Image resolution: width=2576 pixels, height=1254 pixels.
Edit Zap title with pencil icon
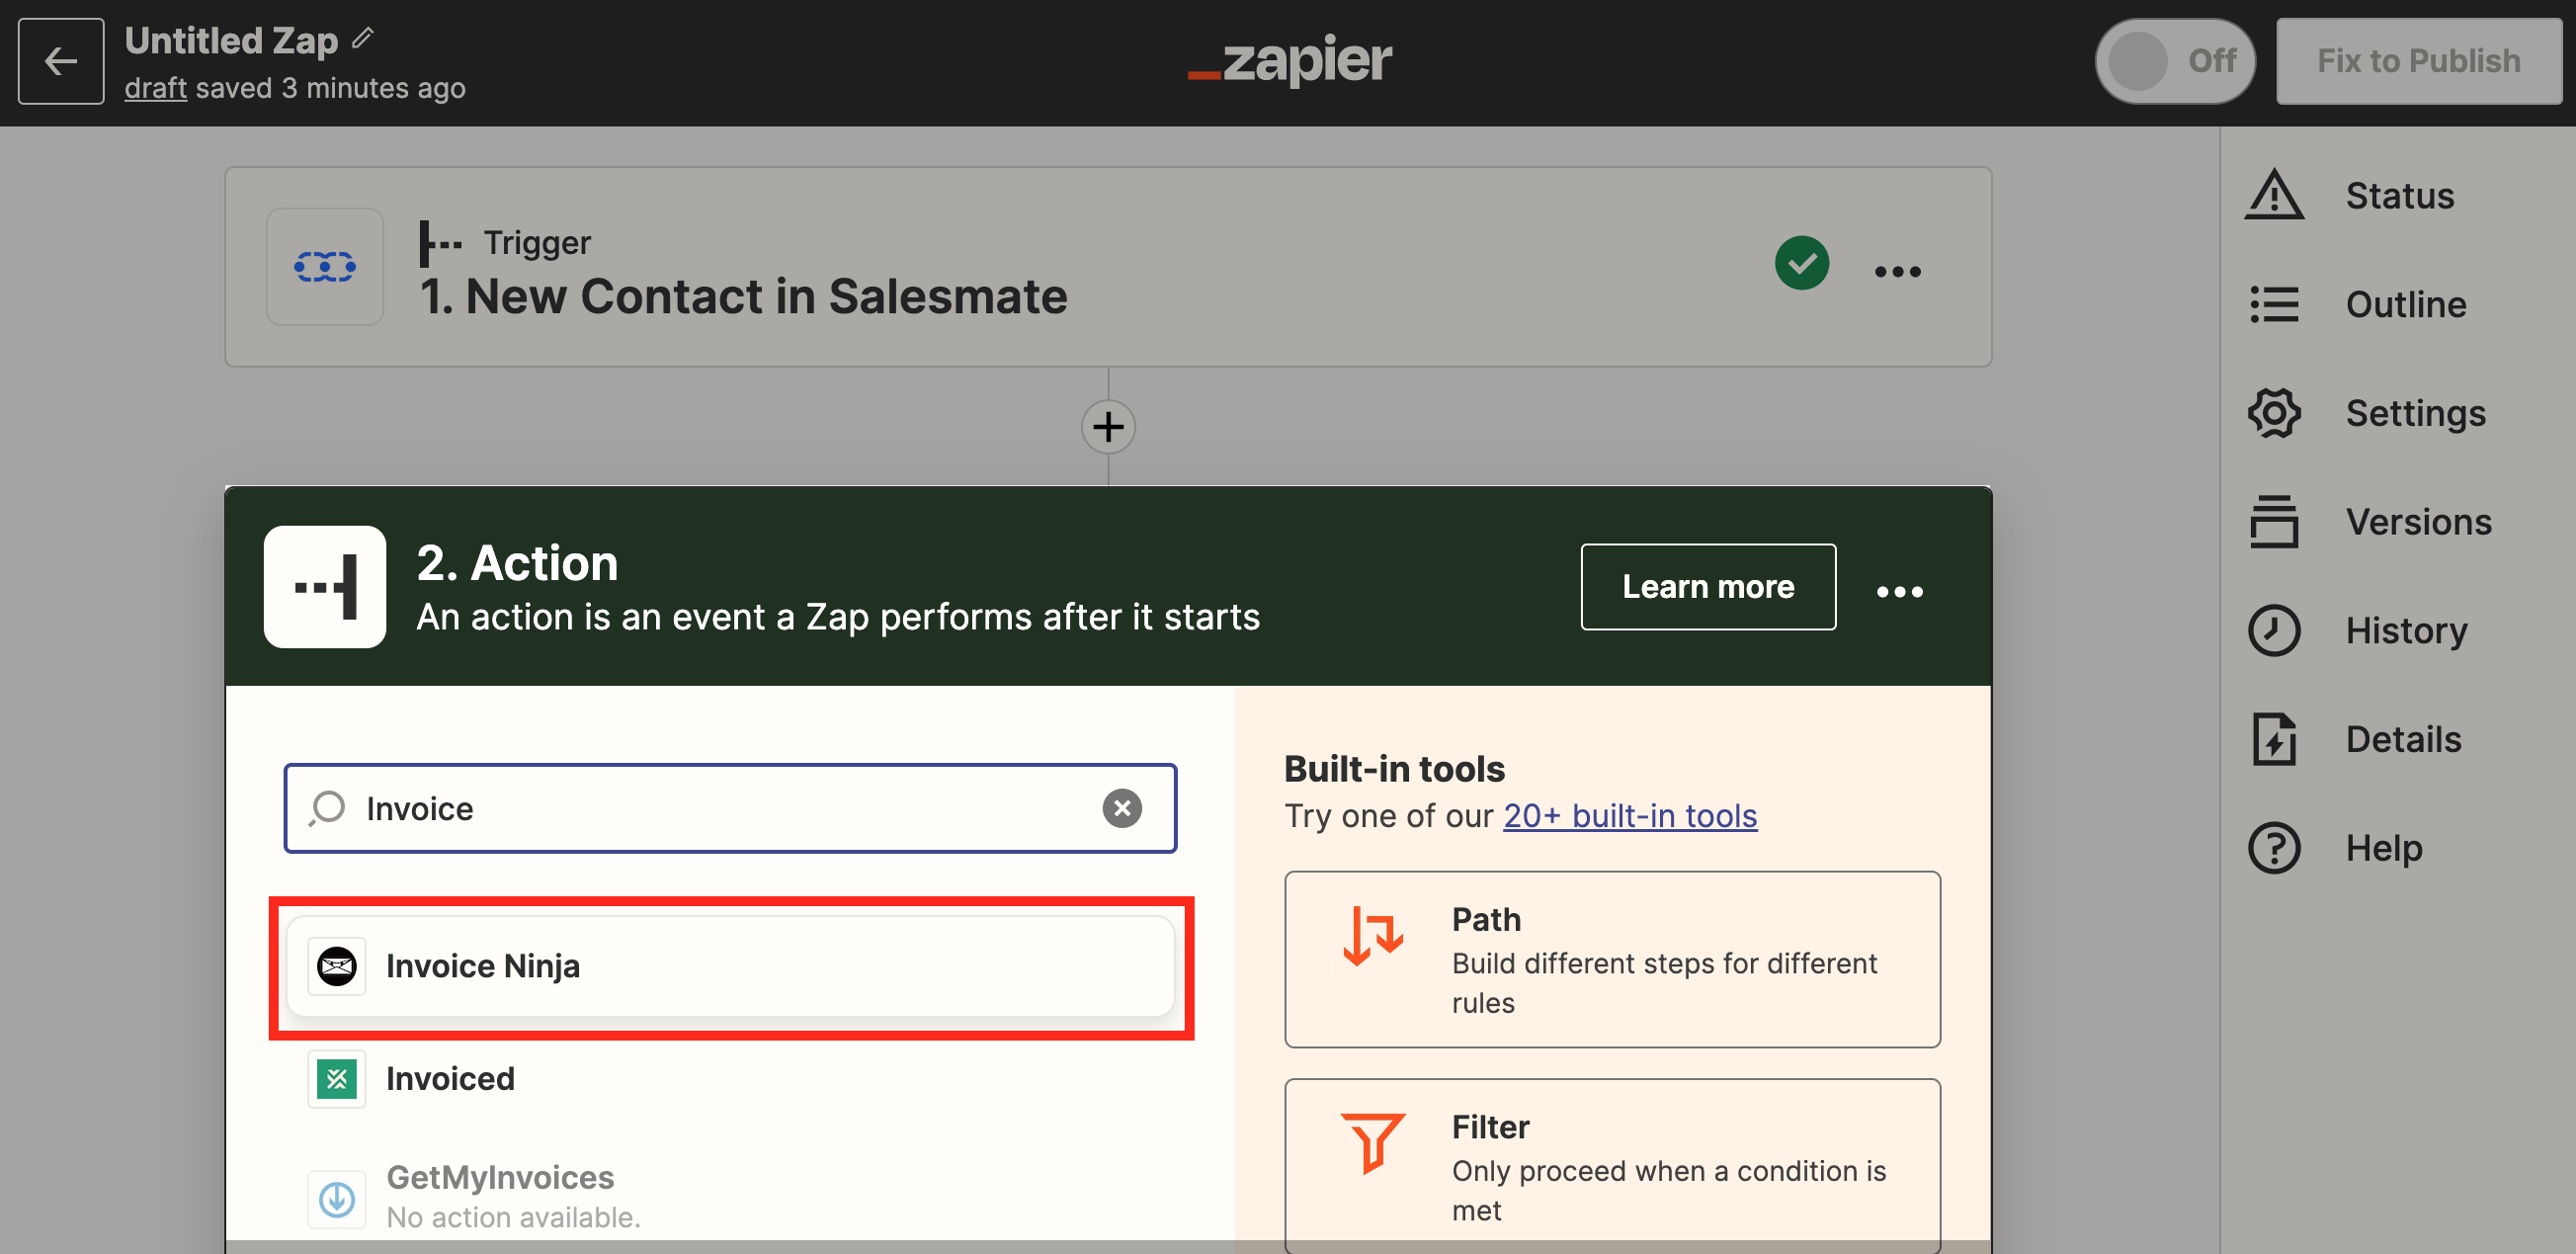pyautogui.click(x=364, y=38)
